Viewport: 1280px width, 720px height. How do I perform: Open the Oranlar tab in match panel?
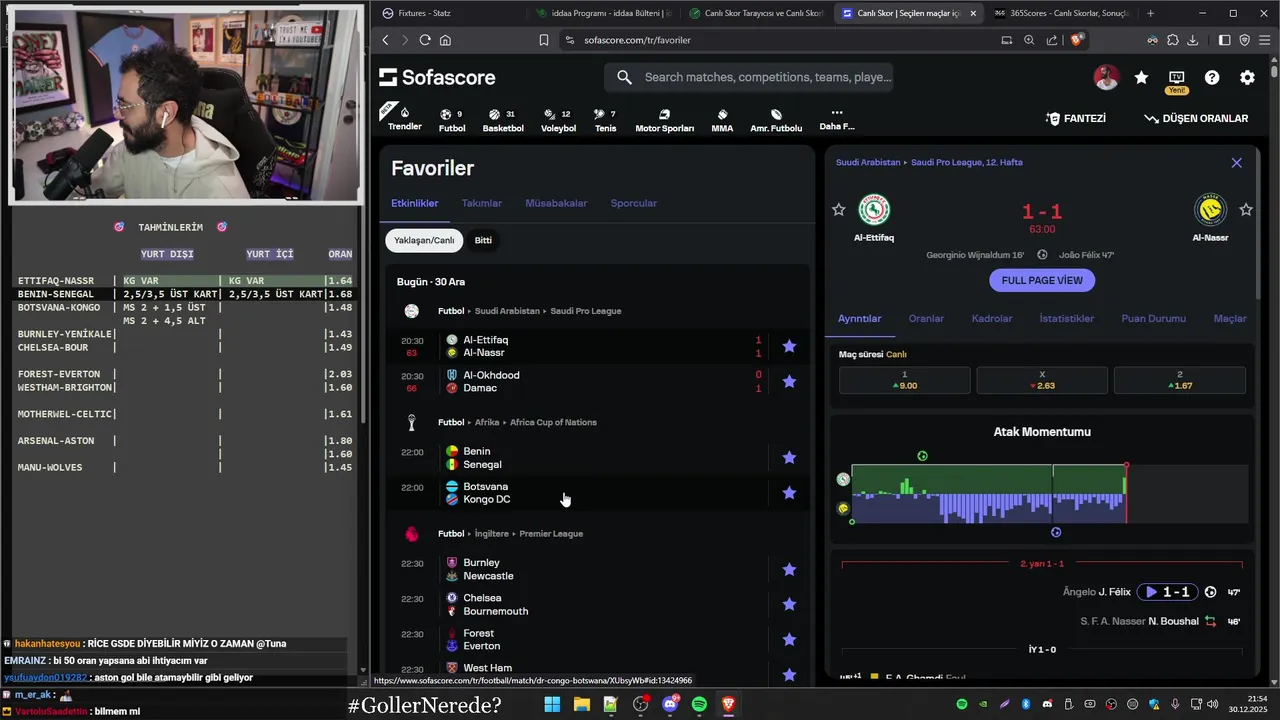pos(926,318)
